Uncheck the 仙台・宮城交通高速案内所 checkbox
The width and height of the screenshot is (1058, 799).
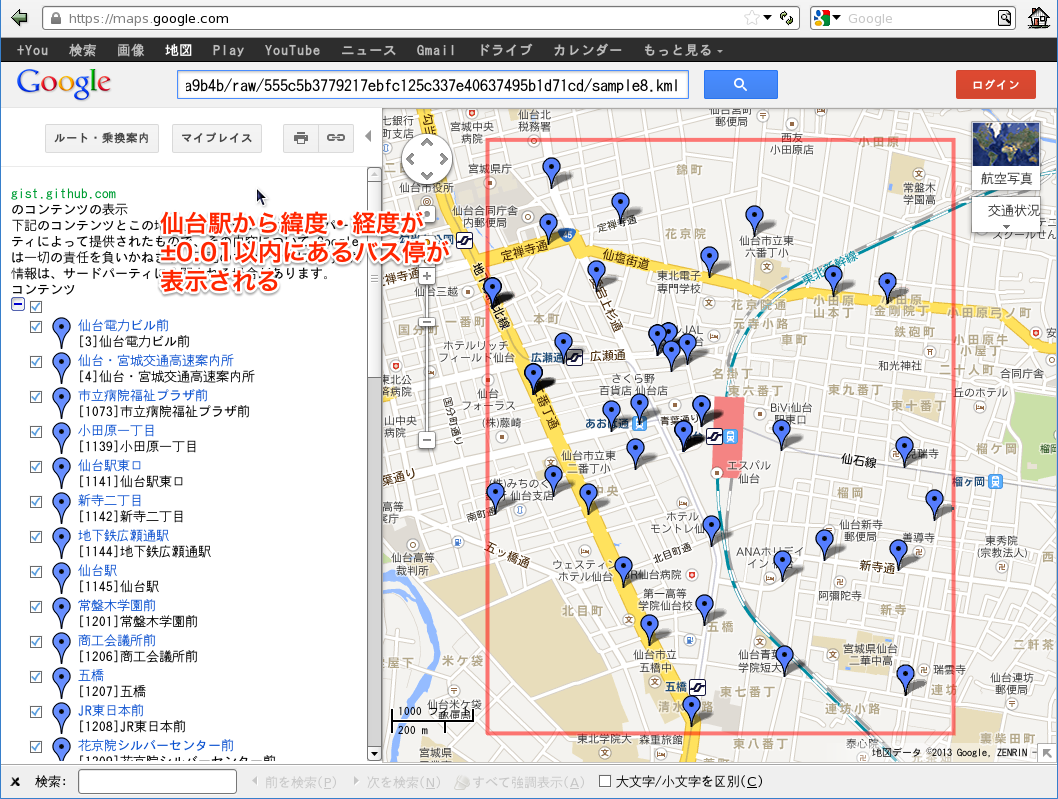[36, 362]
